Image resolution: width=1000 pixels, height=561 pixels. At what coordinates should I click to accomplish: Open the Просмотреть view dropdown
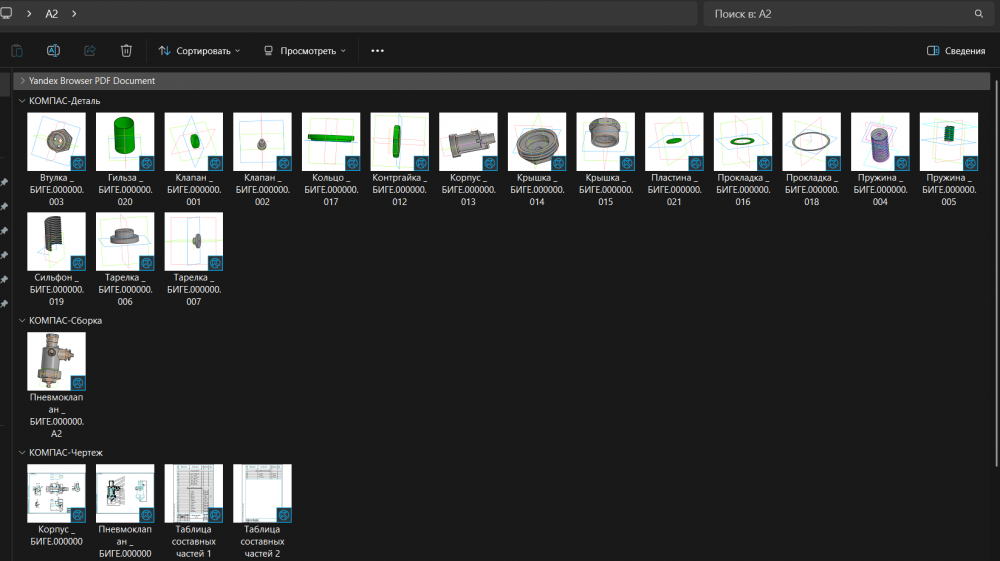coord(305,50)
